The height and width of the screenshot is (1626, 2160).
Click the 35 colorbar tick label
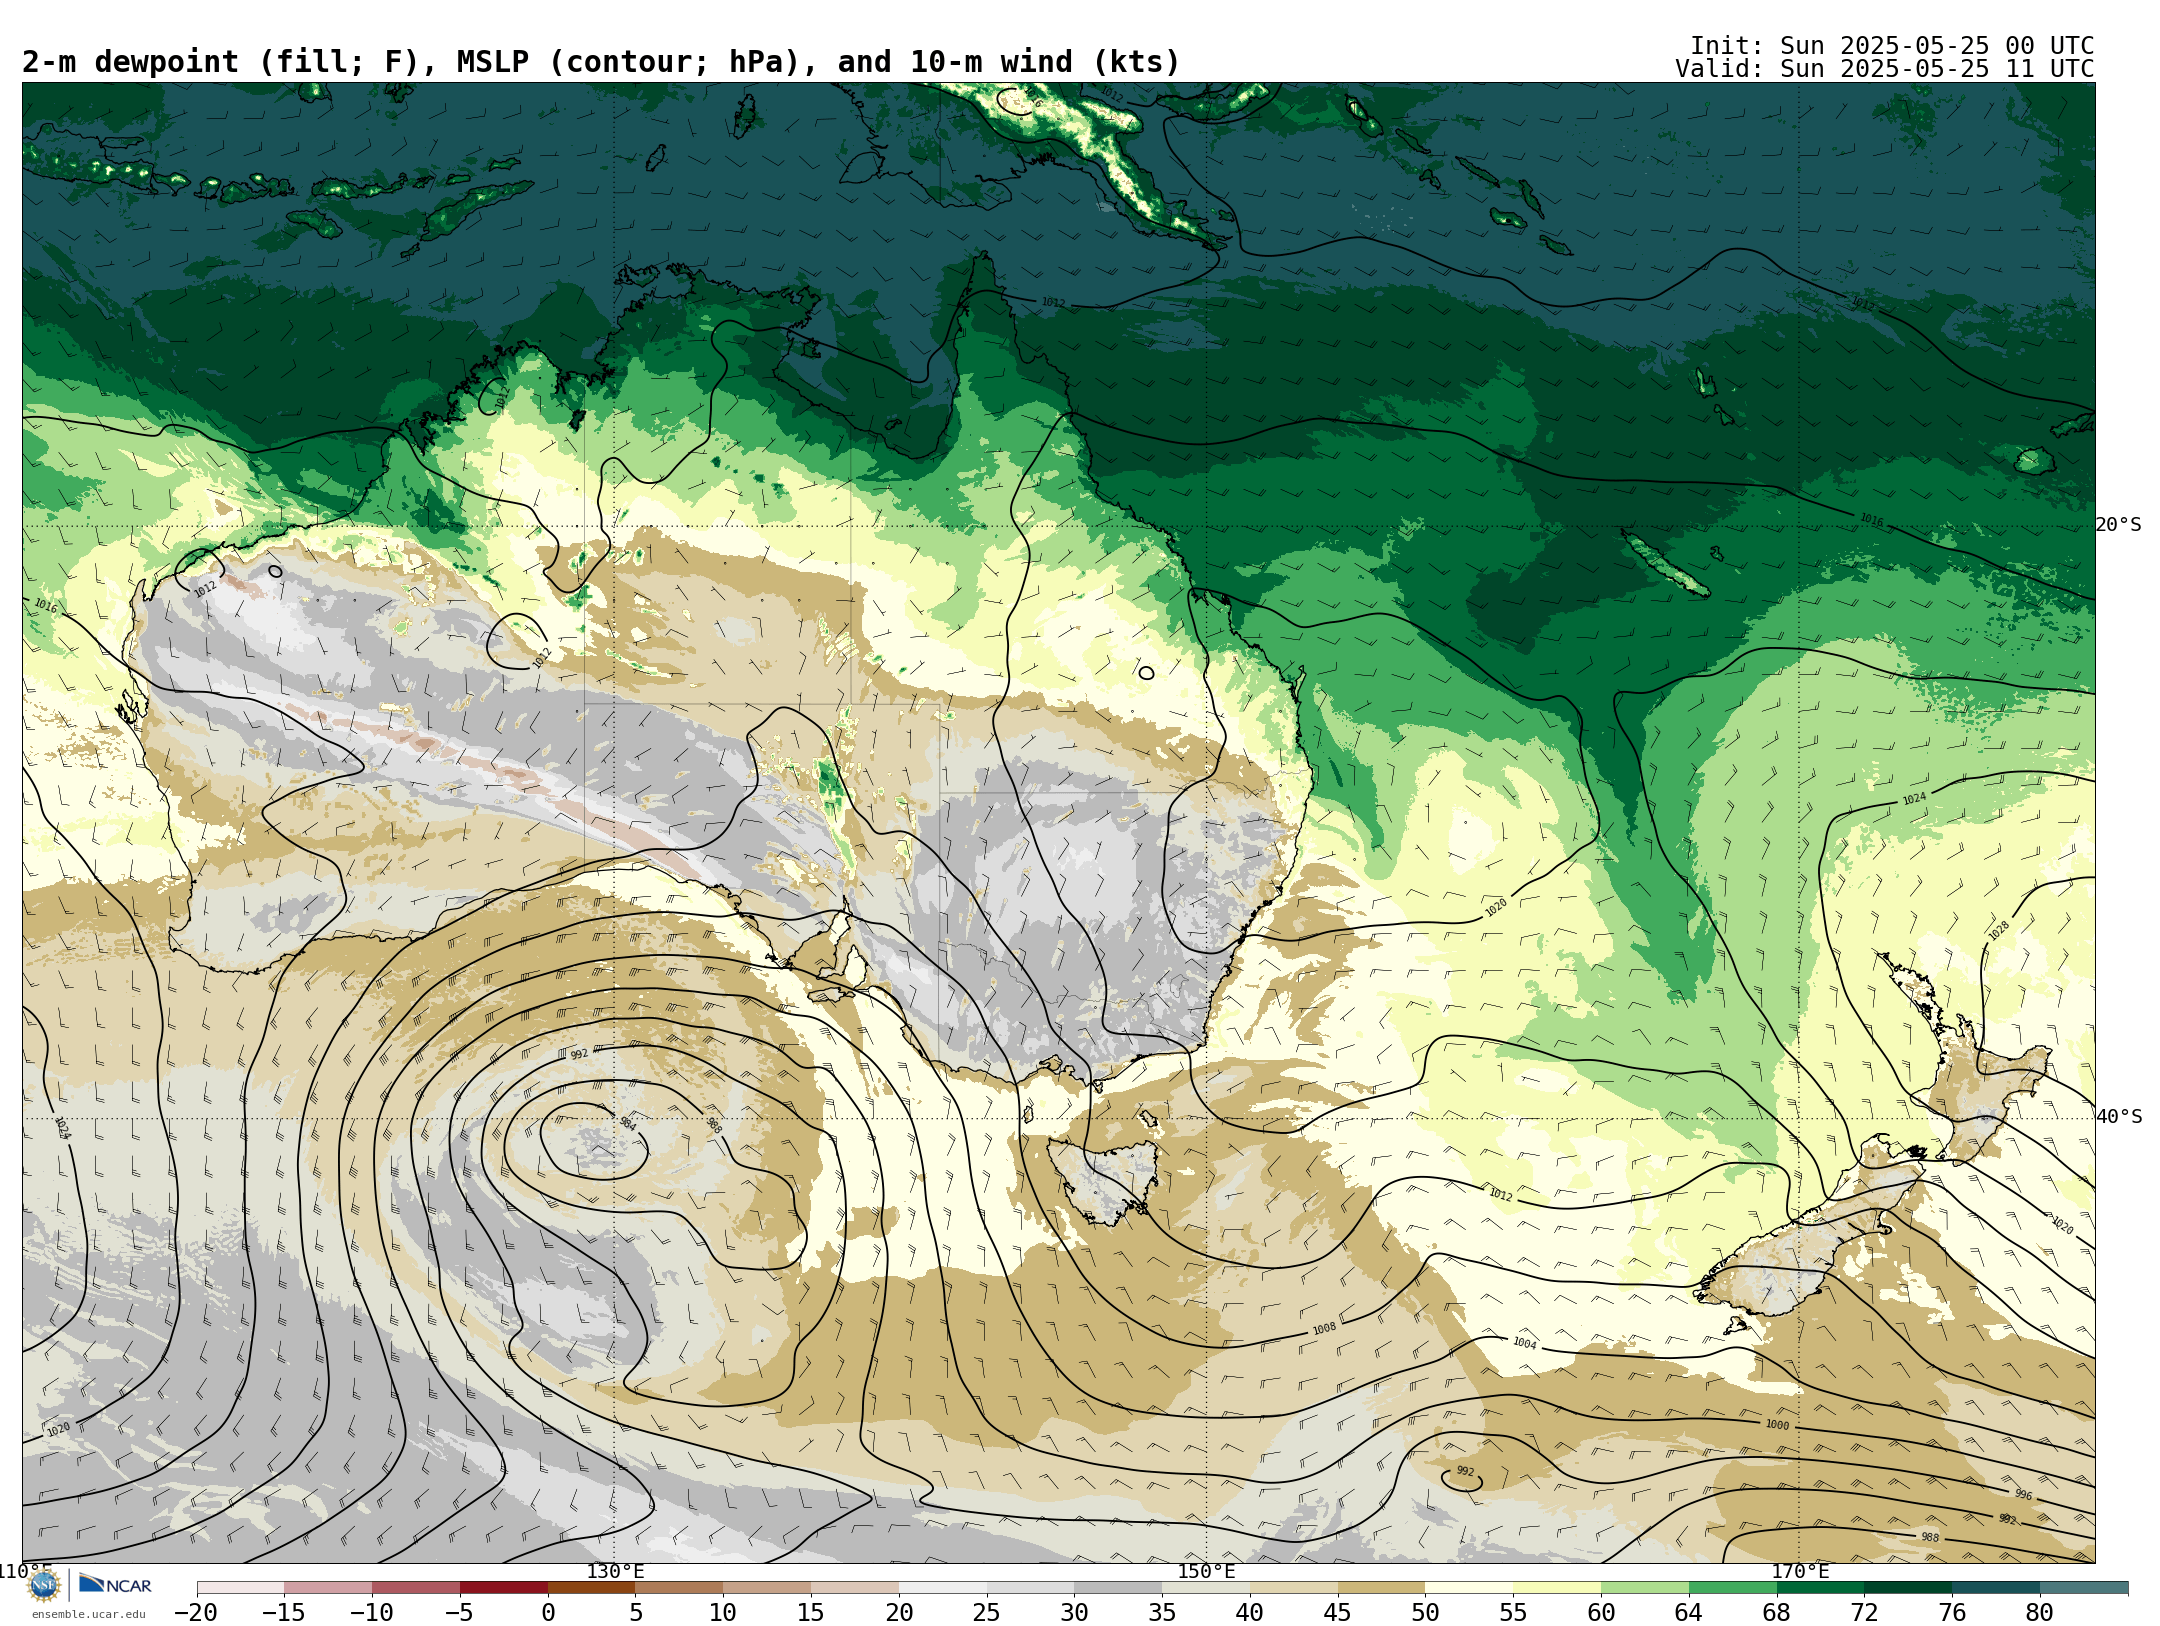click(1162, 1612)
